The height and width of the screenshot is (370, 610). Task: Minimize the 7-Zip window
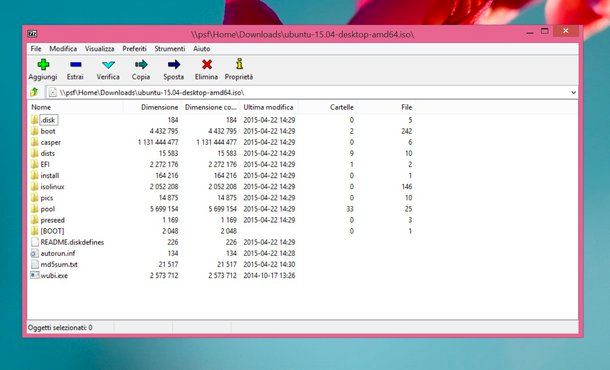point(529,33)
